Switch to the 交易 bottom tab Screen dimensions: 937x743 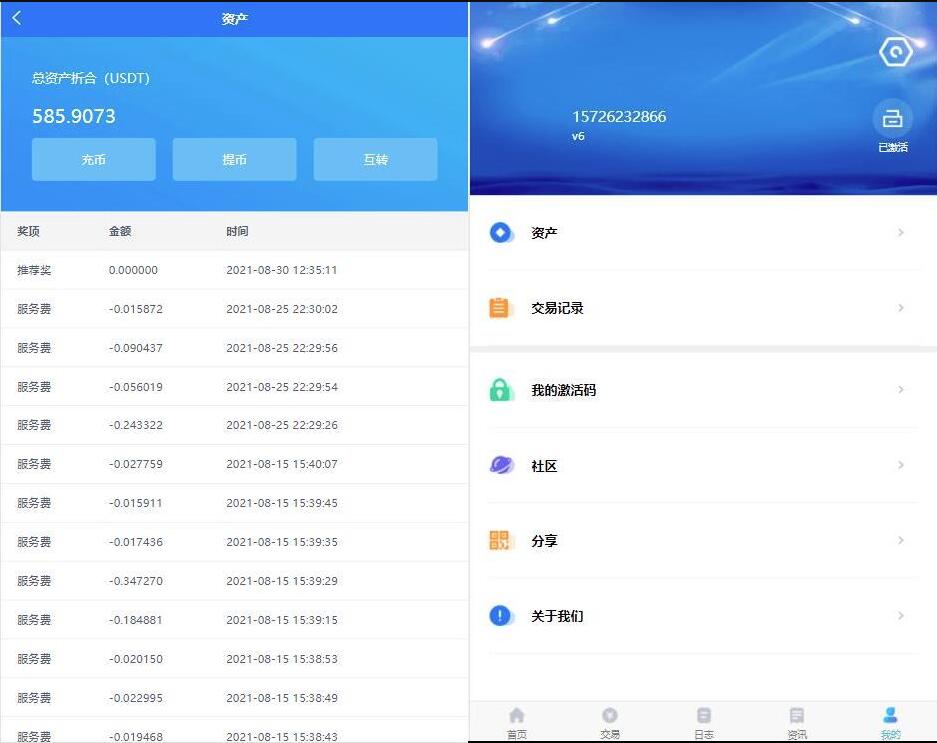[610, 722]
